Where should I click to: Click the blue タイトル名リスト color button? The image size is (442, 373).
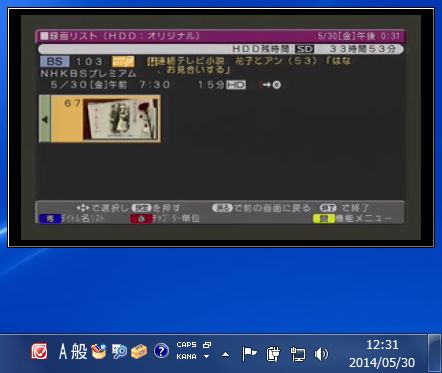click(x=72, y=219)
